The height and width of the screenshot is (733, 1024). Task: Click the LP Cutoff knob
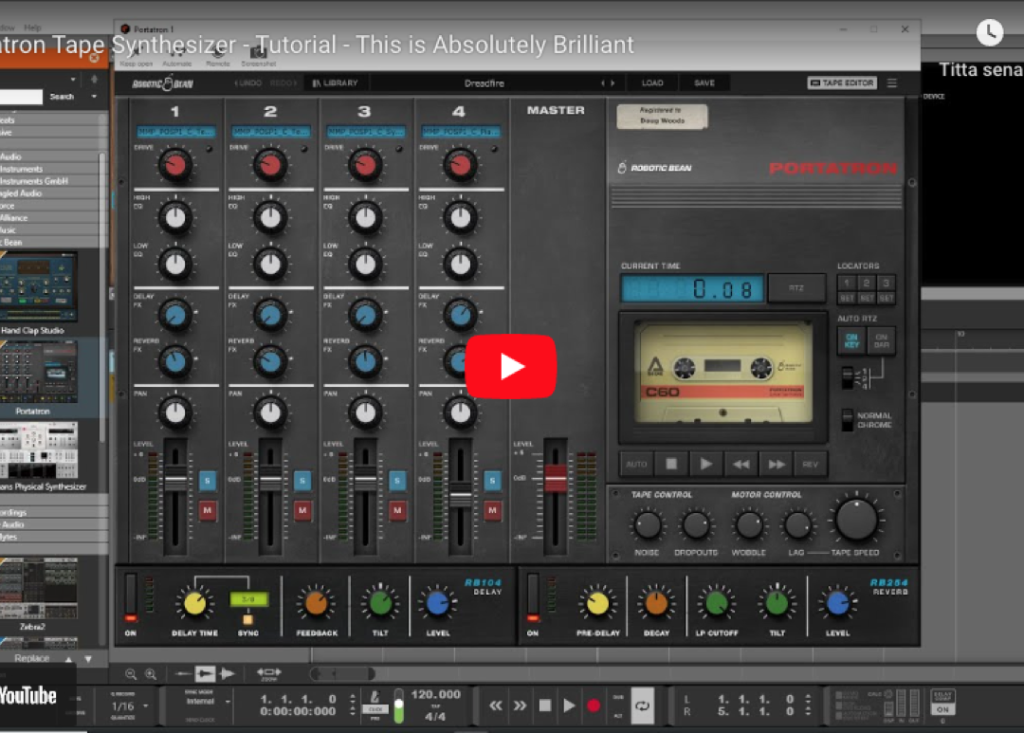716,604
